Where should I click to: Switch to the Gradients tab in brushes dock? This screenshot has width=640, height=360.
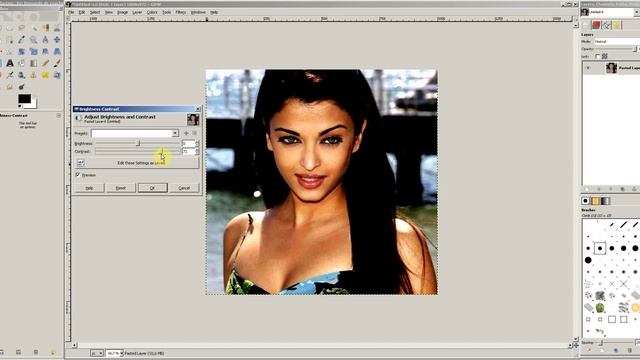(x=606, y=201)
